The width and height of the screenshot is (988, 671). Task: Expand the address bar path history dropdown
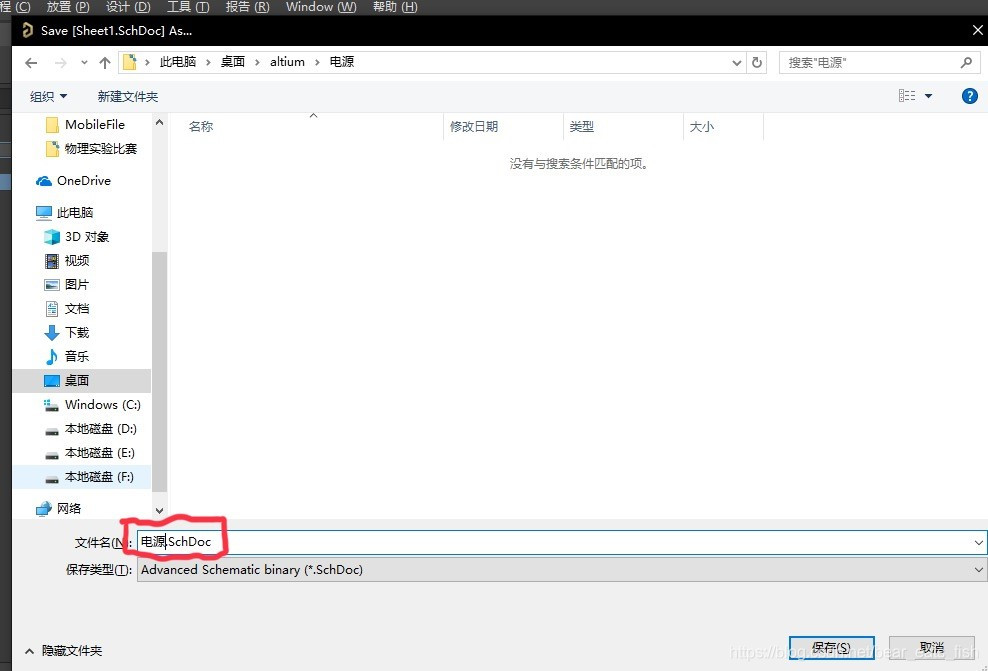coord(737,62)
